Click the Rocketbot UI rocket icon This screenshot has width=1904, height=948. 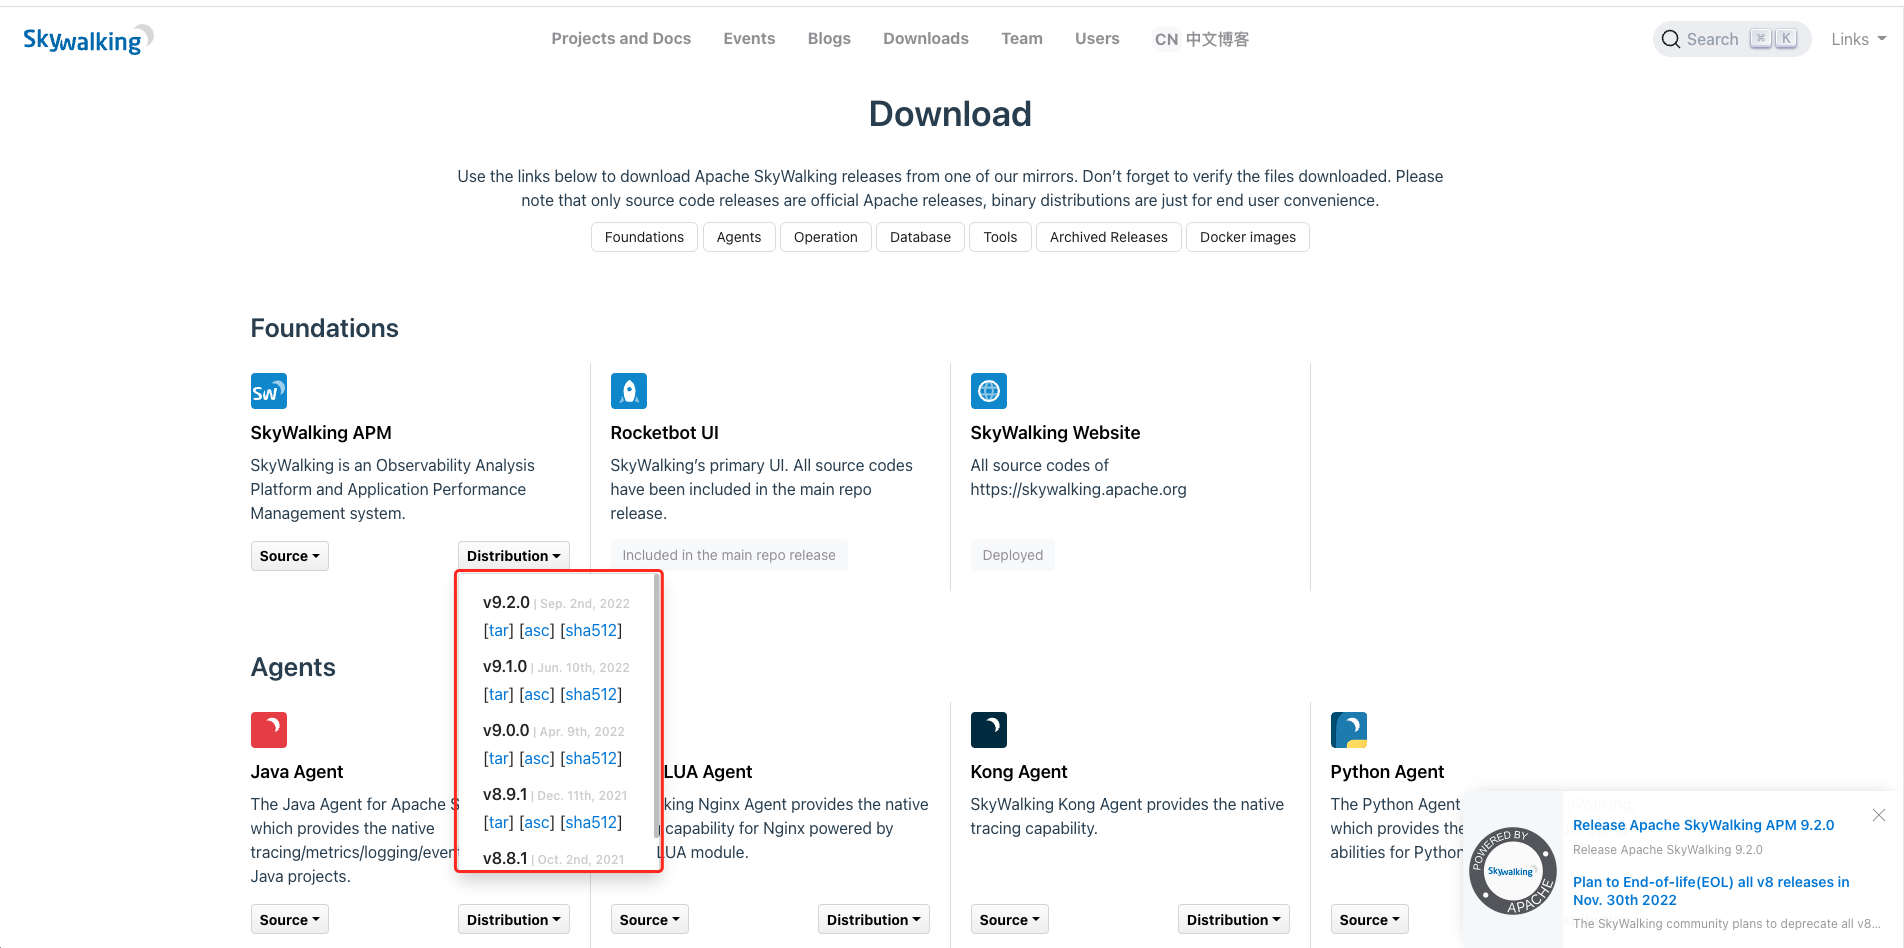(x=629, y=391)
